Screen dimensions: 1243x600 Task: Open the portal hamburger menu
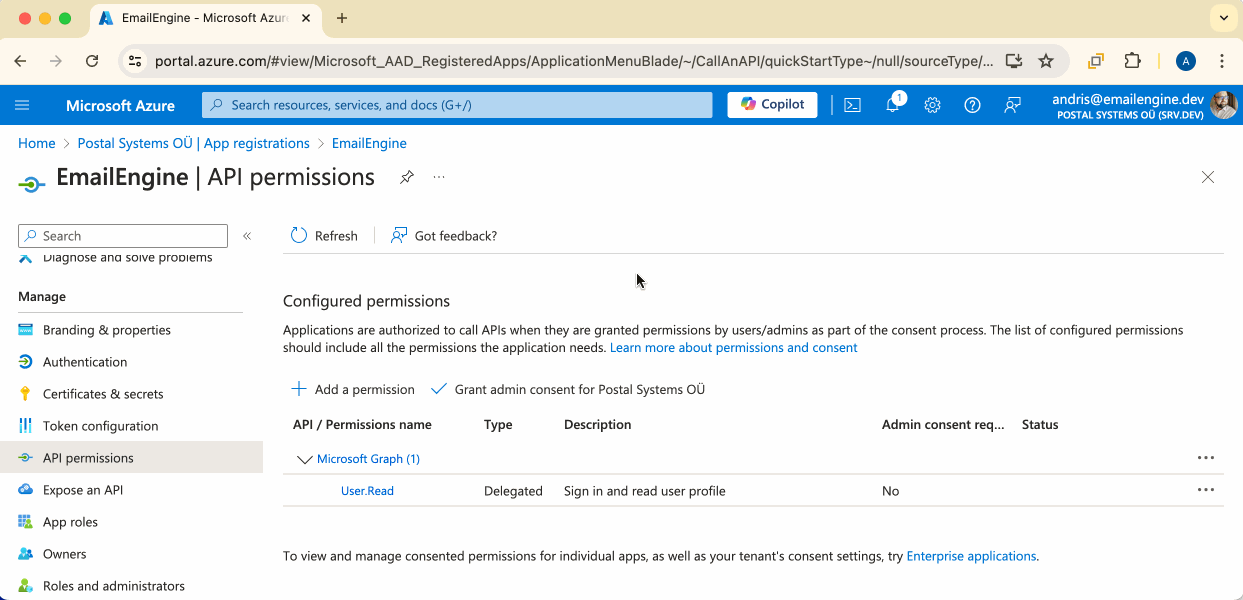pyautogui.click(x=24, y=105)
